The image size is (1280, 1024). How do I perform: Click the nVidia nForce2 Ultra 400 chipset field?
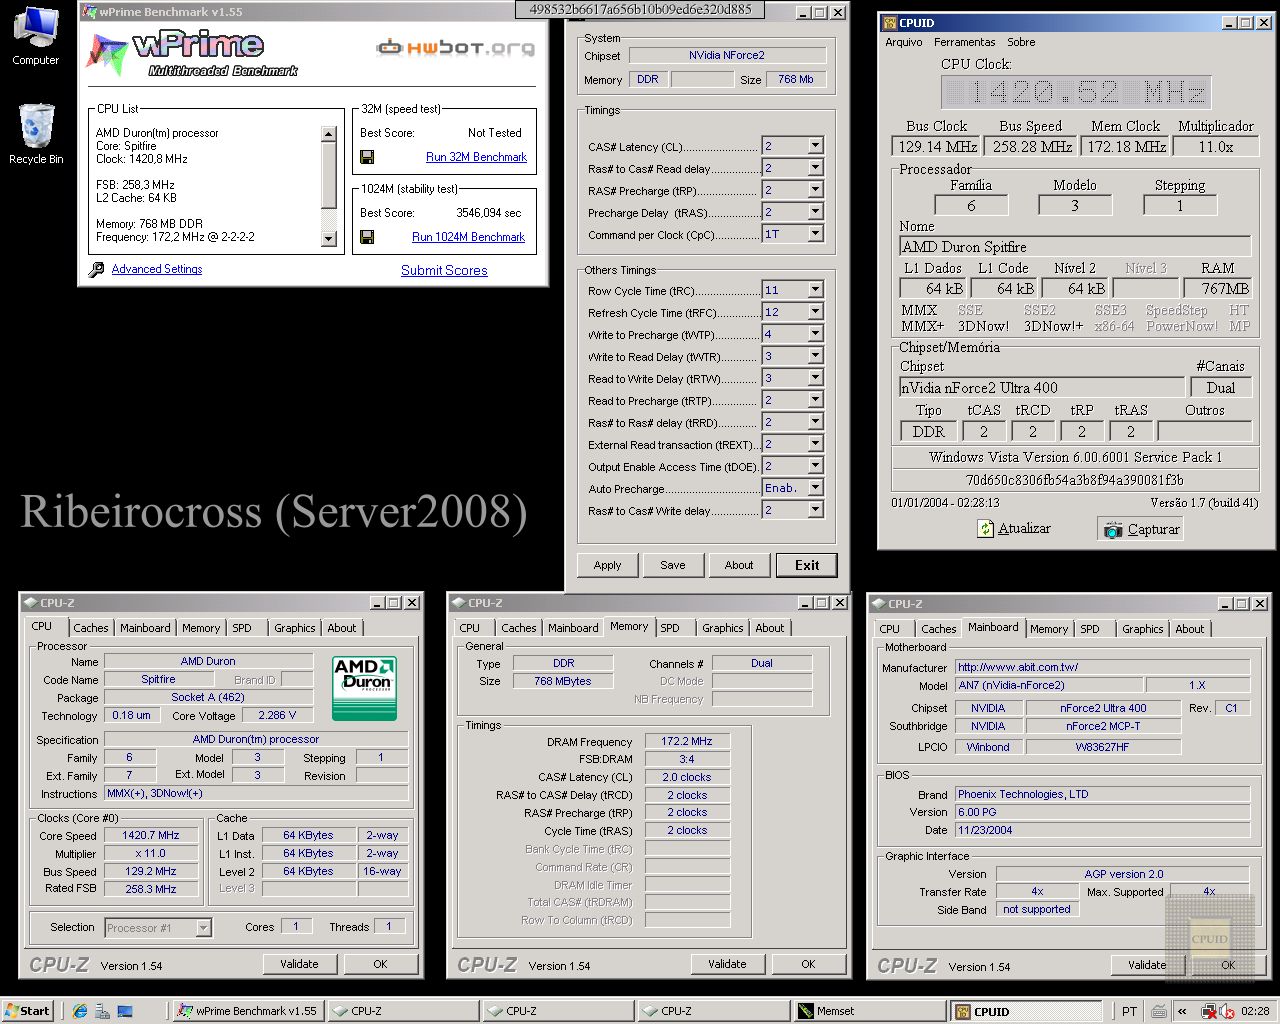[x=1042, y=388]
